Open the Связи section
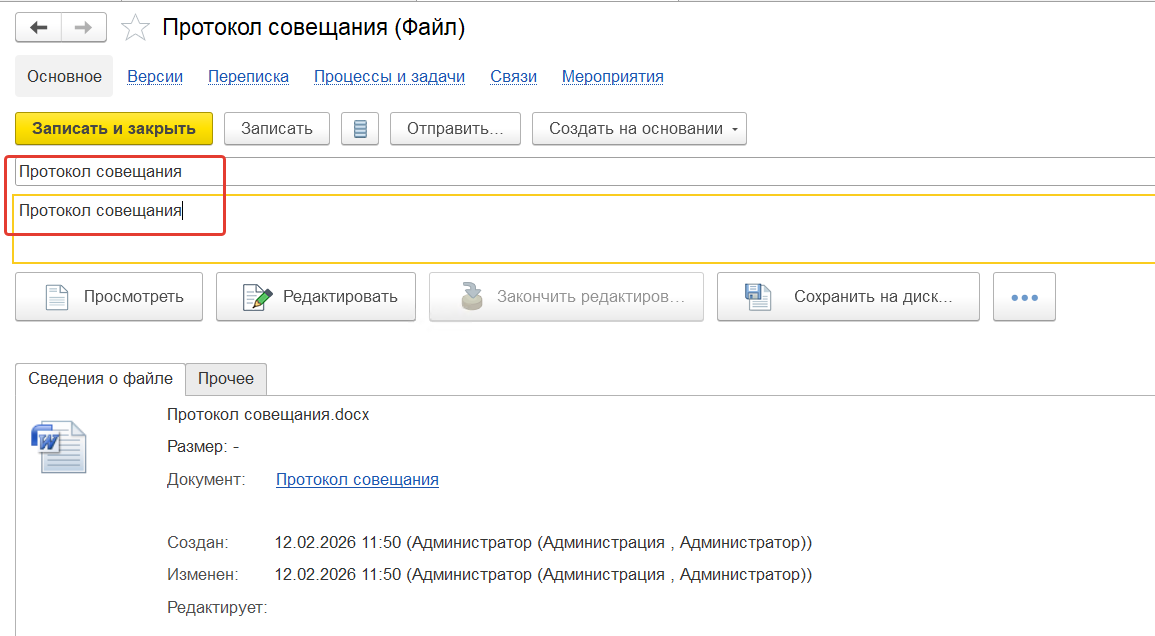Viewport: 1155px width, 636px height. [x=513, y=77]
